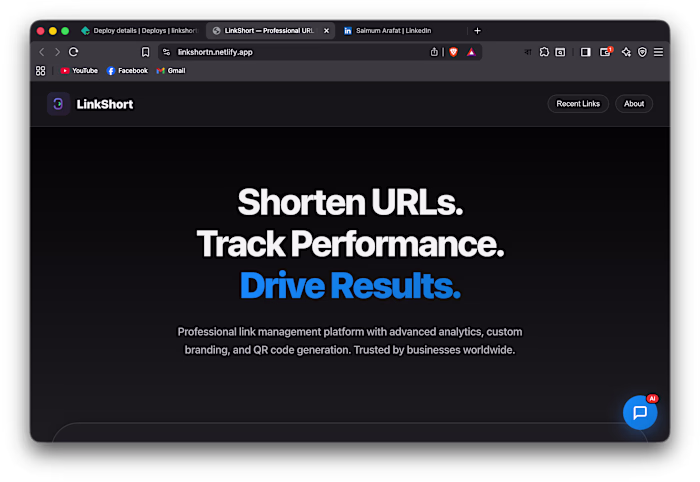Open the browser hamburger main menu

[x=658, y=52]
